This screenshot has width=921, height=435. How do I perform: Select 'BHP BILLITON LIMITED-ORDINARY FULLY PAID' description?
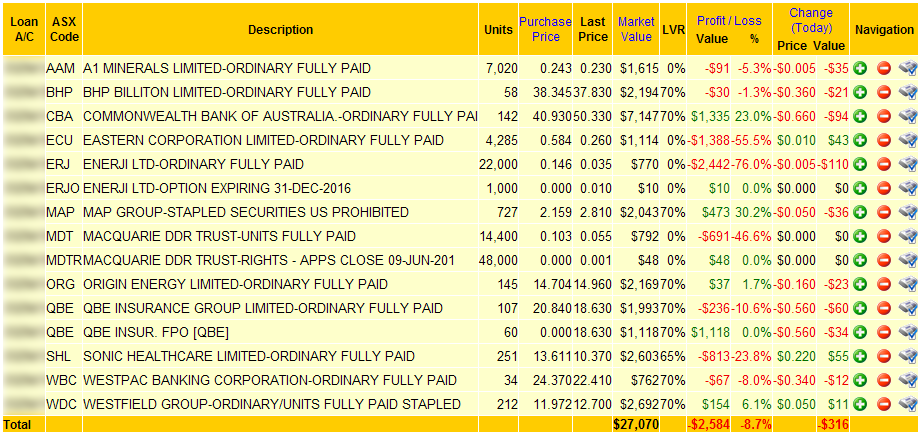[x=227, y=92]
